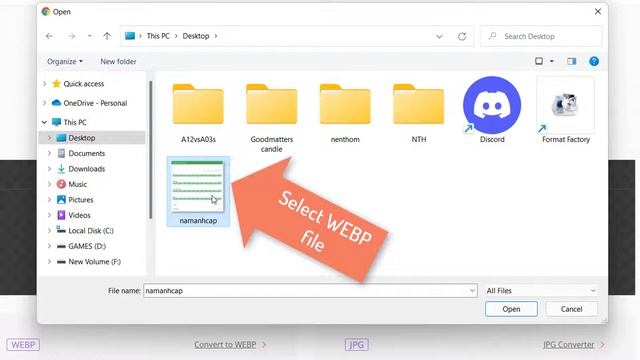640x360 pixels.
Task: Select Local Disk (C:) drive
Action: 91,231
